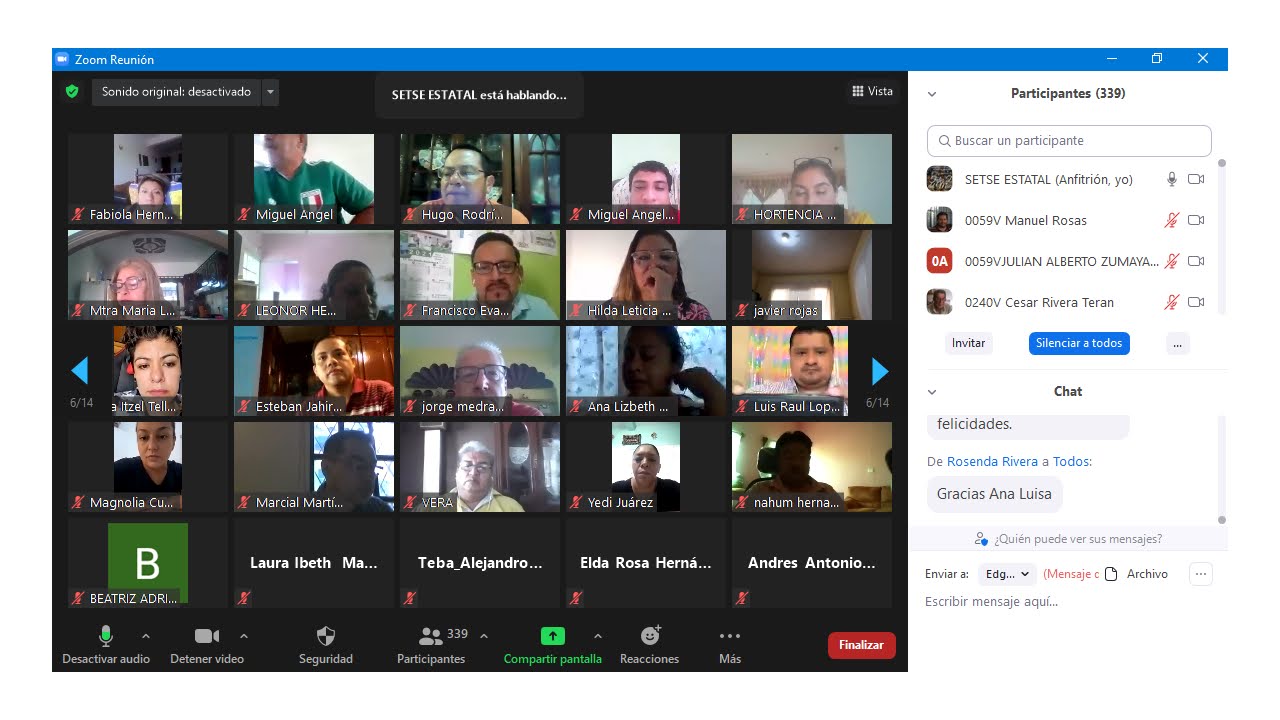Open the Reacciones emoji menu

tap(650, 645)
